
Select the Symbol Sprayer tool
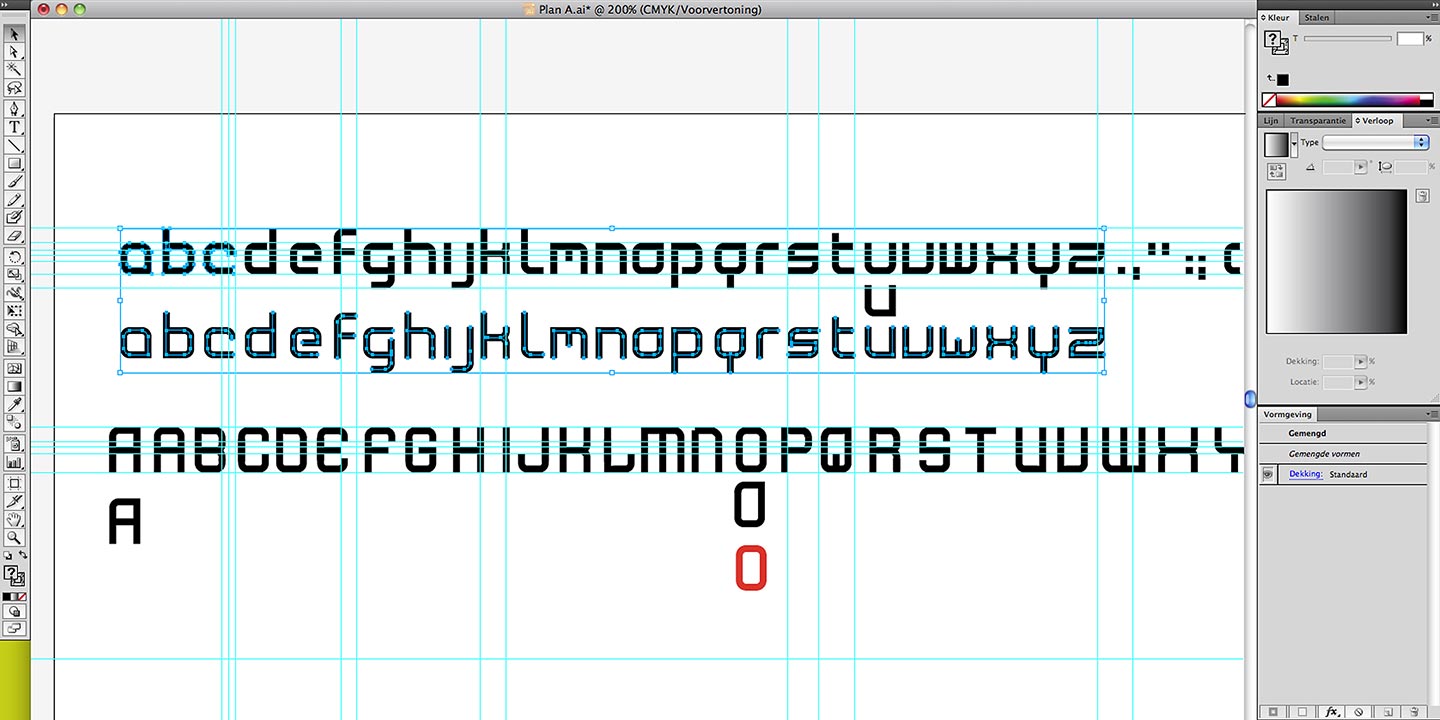pos(15,443)
